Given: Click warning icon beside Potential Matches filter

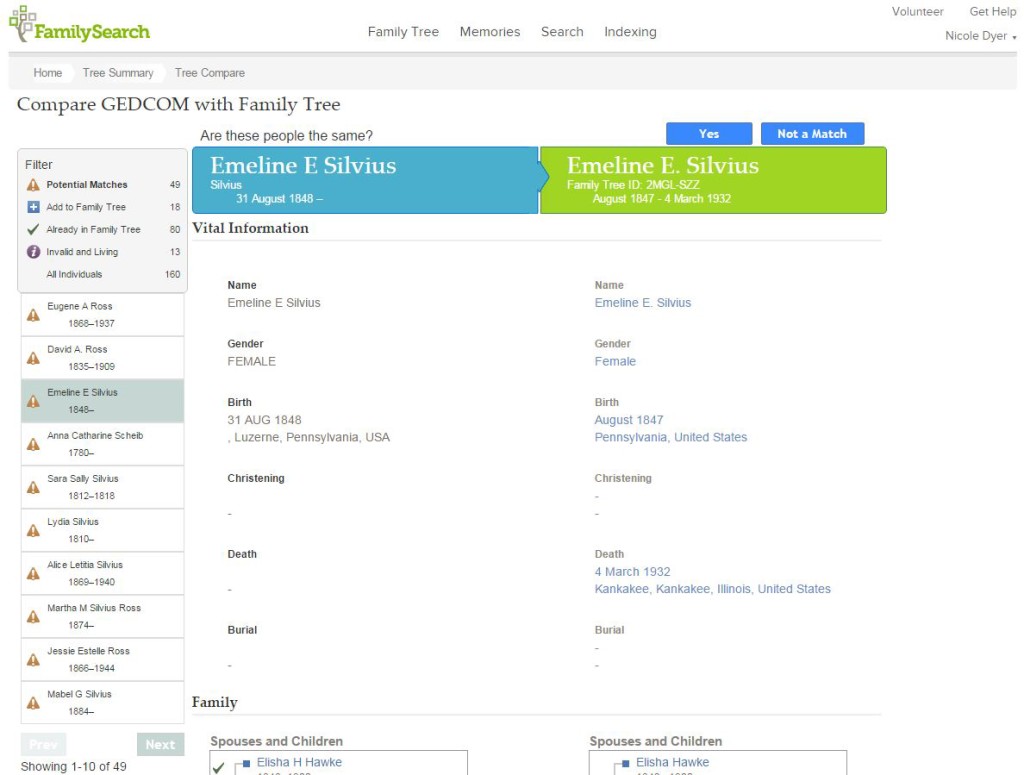Looking at the screenshot, I should coord(33,185).
